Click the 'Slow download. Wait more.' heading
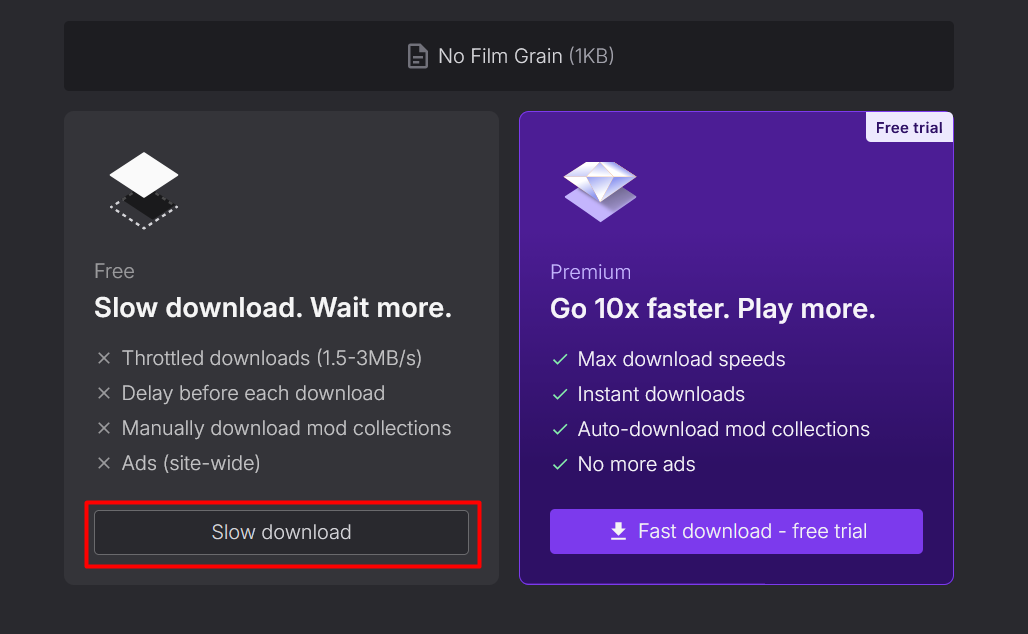 point(273,307)
